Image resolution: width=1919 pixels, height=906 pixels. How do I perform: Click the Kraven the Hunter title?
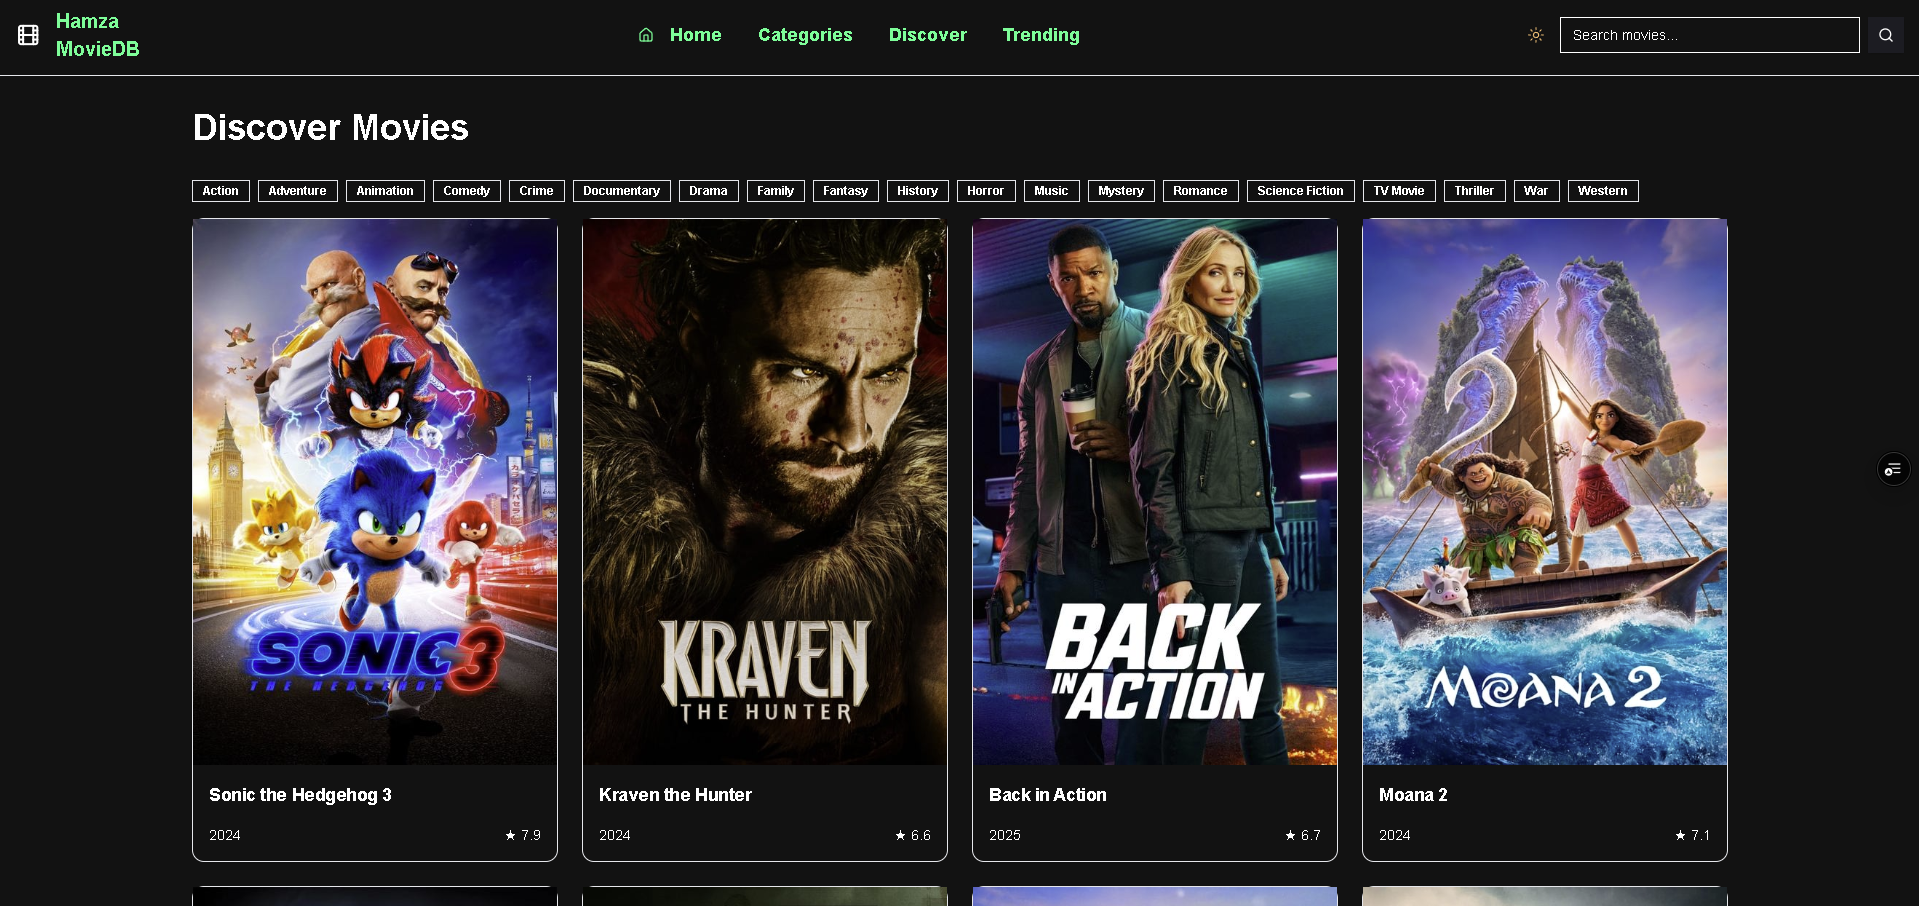(675, 795)
